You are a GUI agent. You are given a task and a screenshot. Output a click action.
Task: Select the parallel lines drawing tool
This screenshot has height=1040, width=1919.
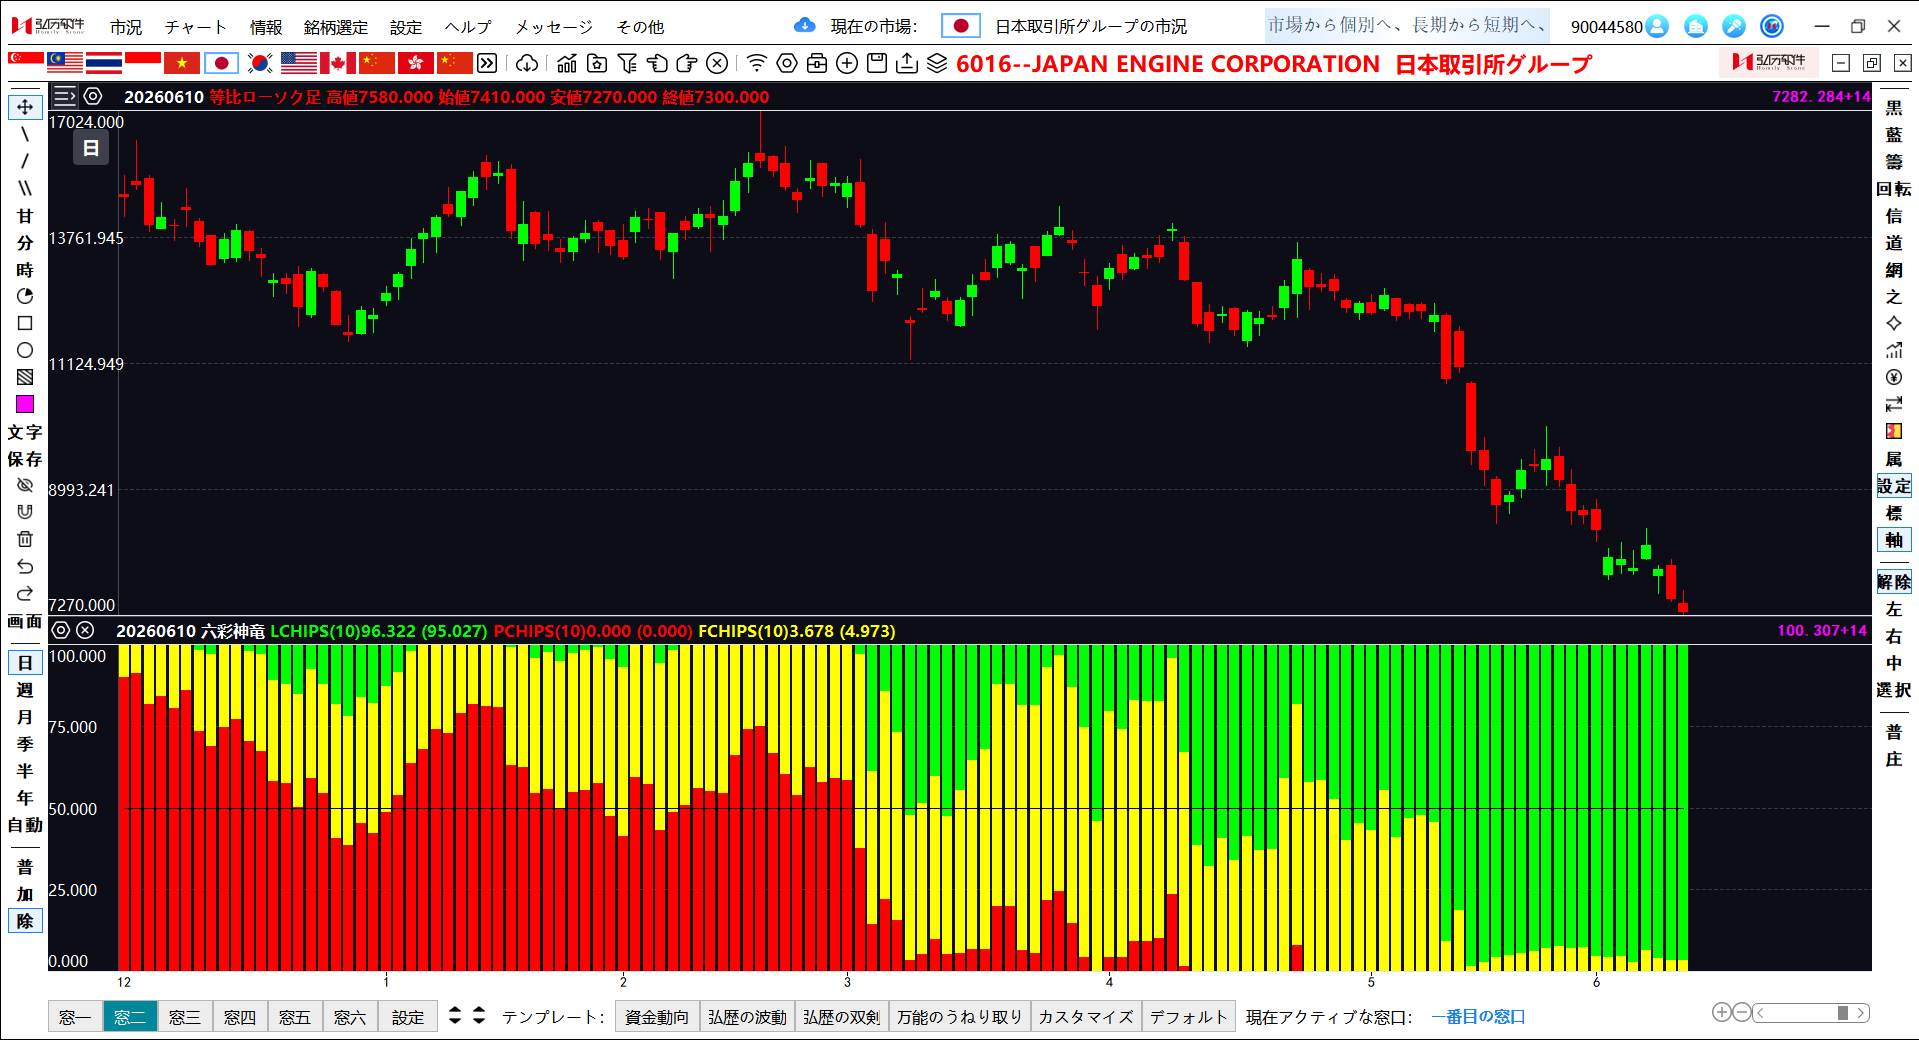[25, 188]
